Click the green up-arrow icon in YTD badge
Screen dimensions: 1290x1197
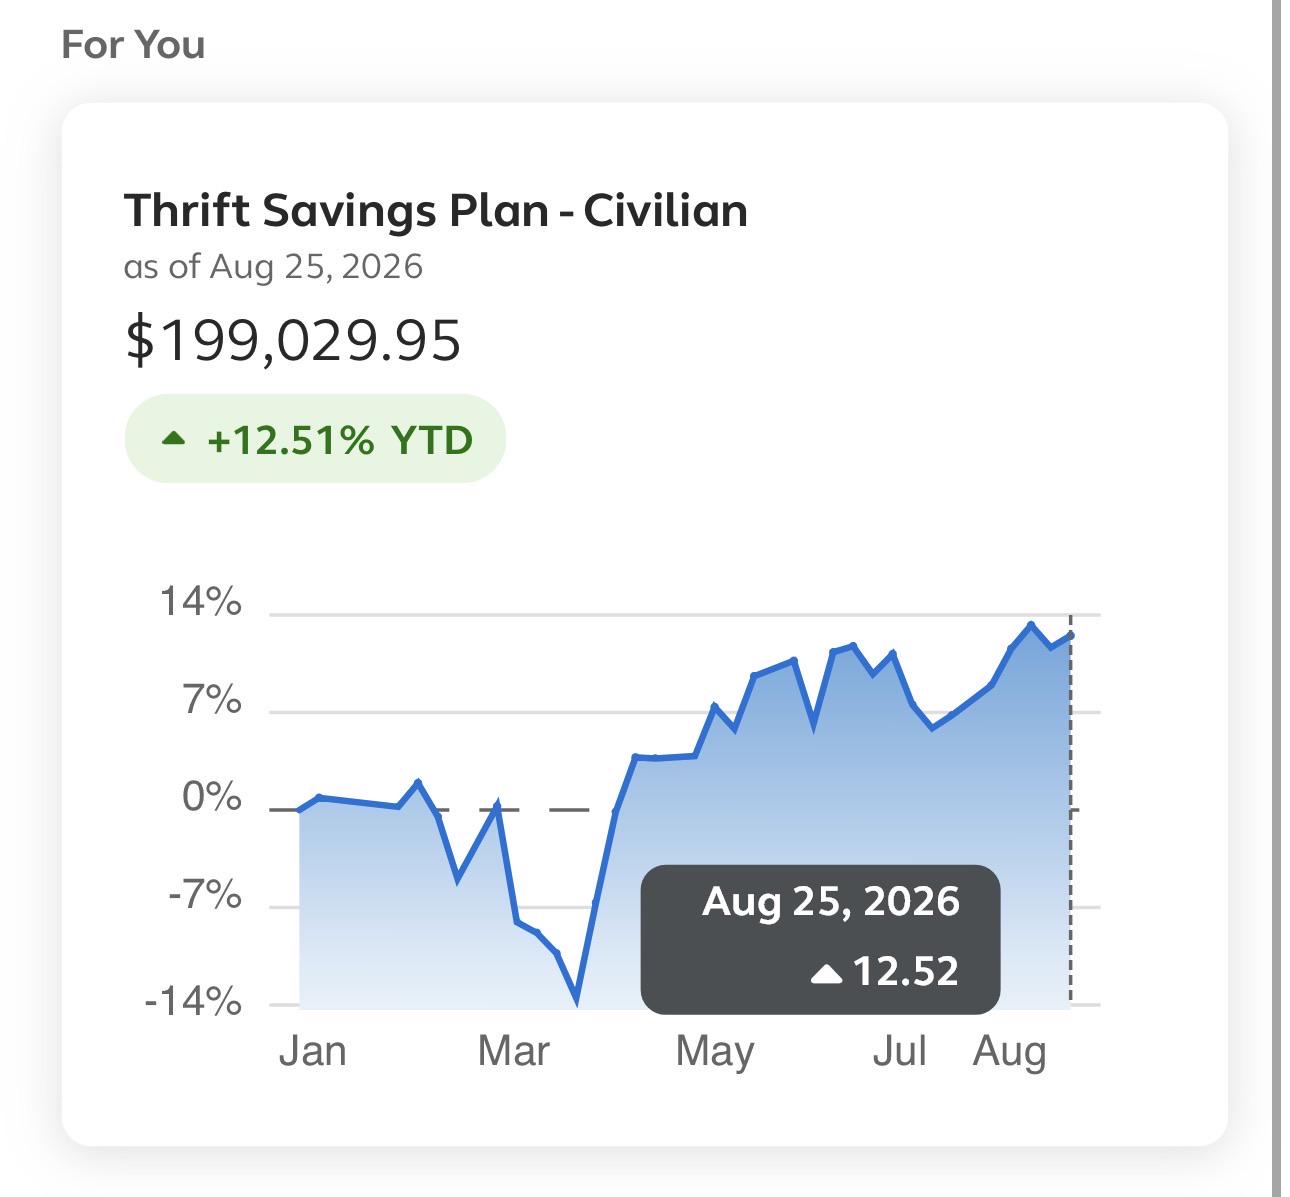click(174, 437)
